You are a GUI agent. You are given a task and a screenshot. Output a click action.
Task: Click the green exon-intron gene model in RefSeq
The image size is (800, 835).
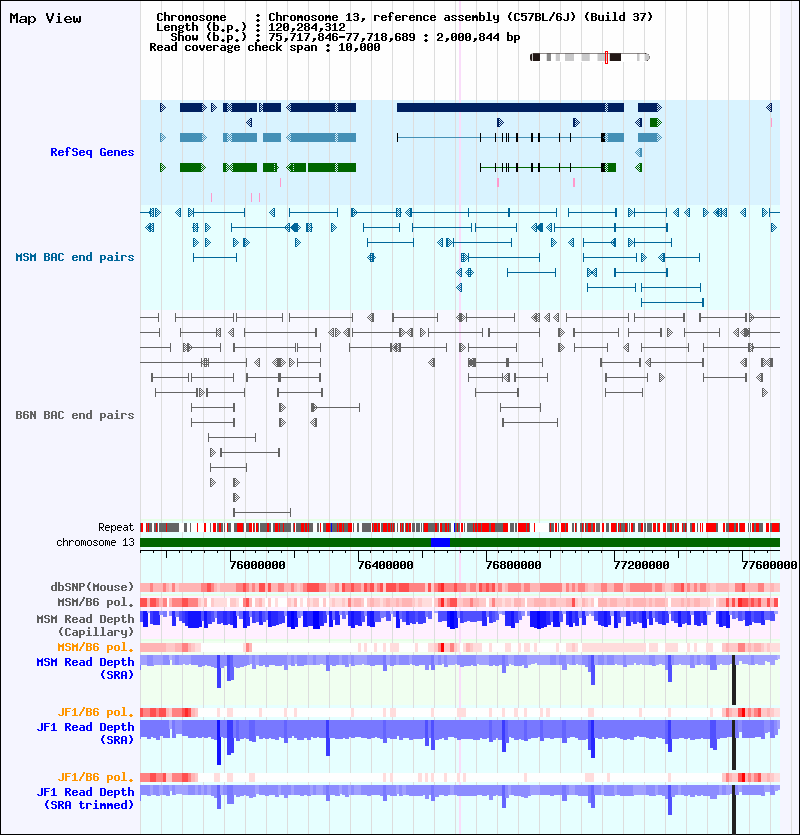(548, 168)
